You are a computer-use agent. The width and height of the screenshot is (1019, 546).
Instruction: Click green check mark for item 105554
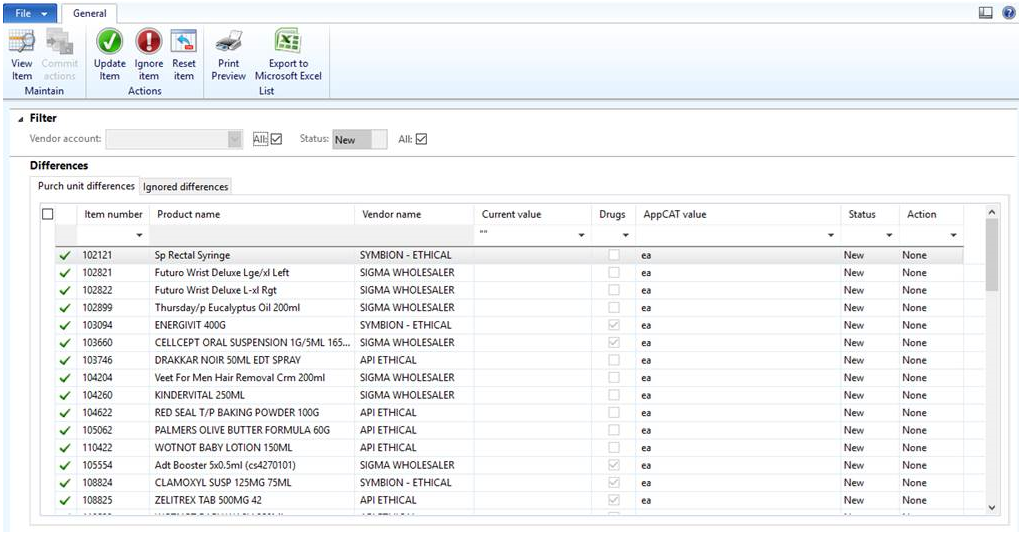65,466
